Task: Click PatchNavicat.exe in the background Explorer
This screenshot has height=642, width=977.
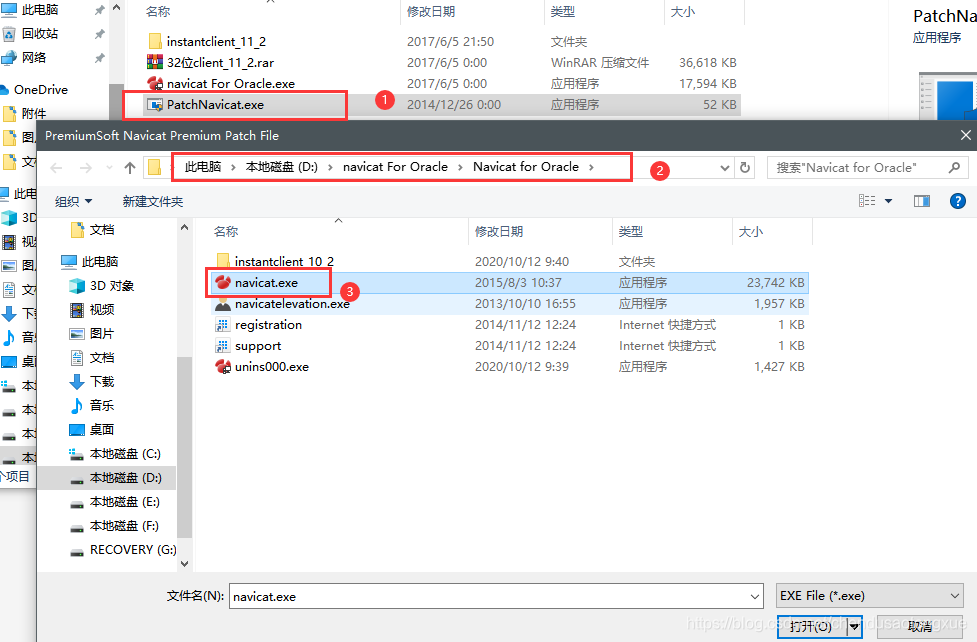Action: (x=215, y=105)
